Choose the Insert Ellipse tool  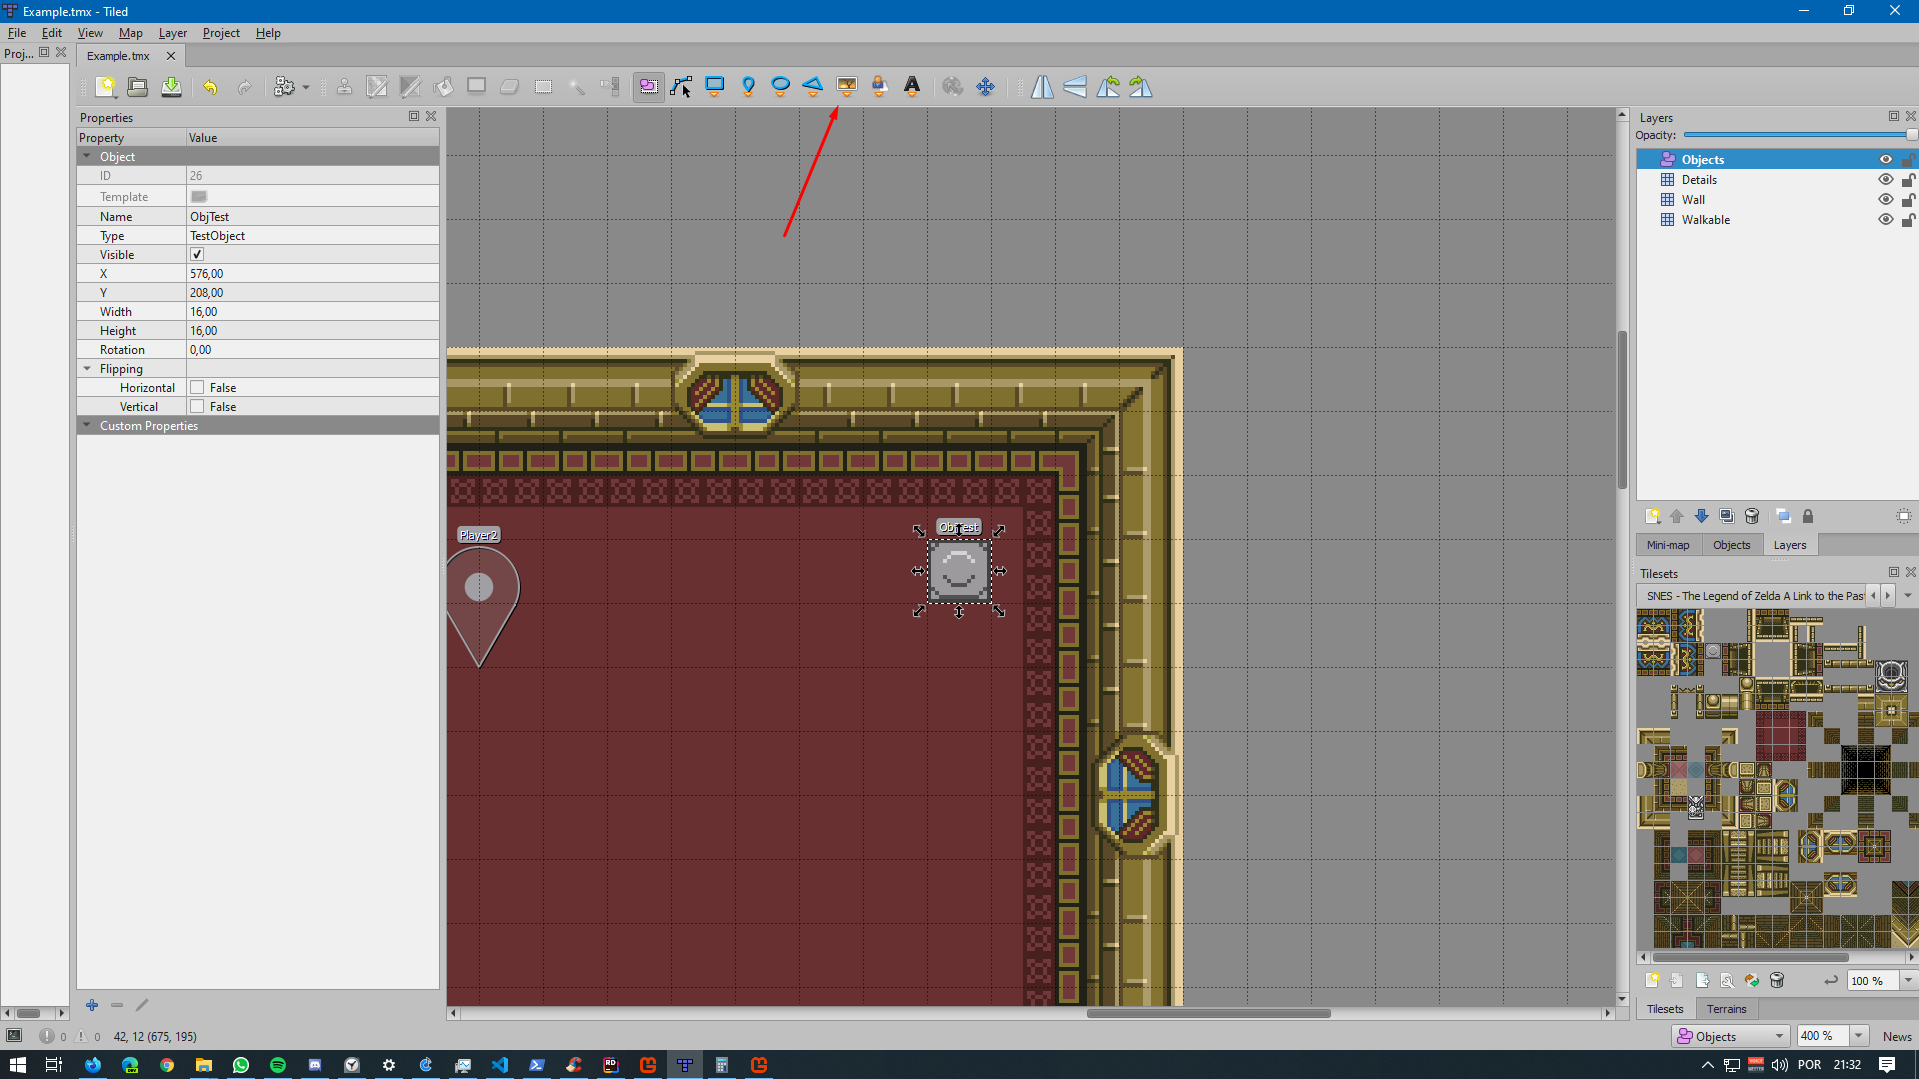781,87
